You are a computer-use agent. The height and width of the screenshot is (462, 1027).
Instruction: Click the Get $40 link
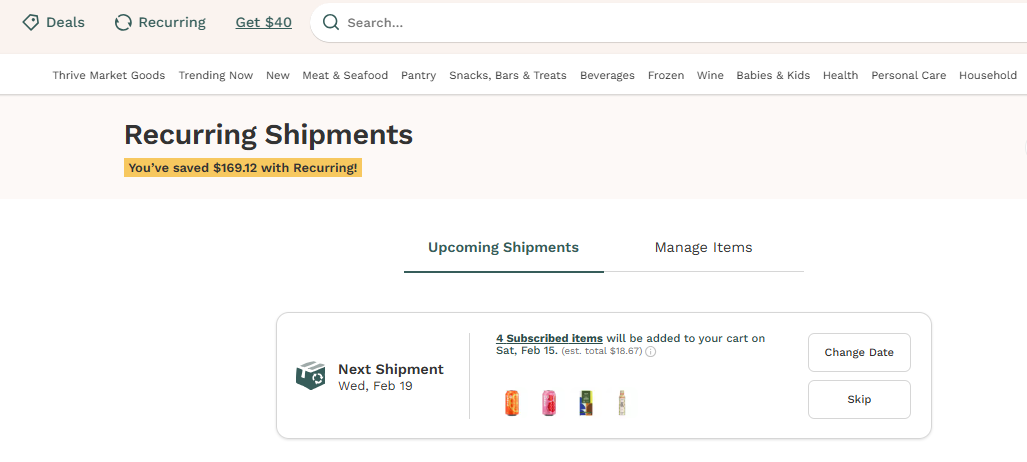264,22
